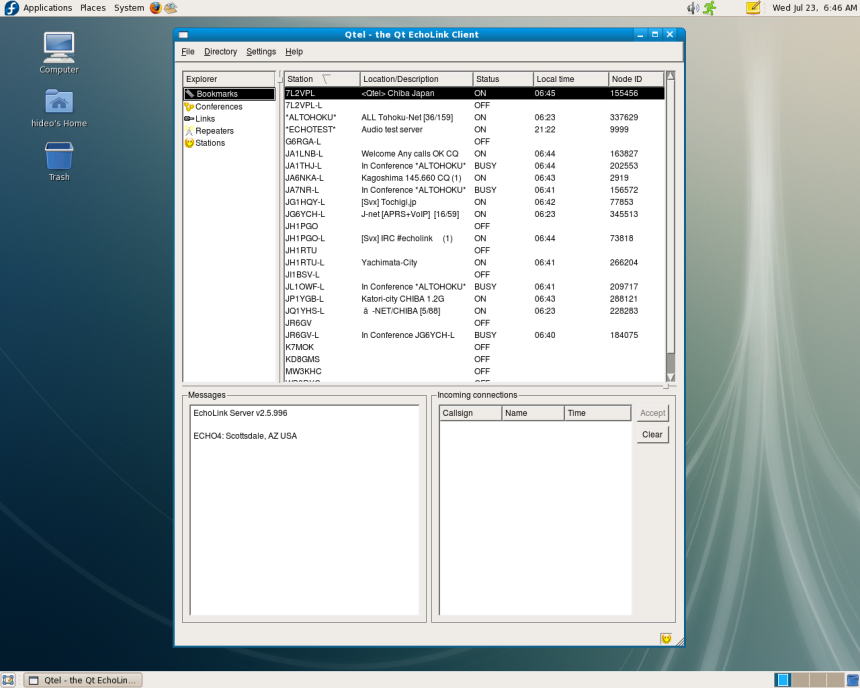Click the clock showing Wed Jul 23
The width and height of the screenshot is (860, 688).
click(x=814, y=8)
